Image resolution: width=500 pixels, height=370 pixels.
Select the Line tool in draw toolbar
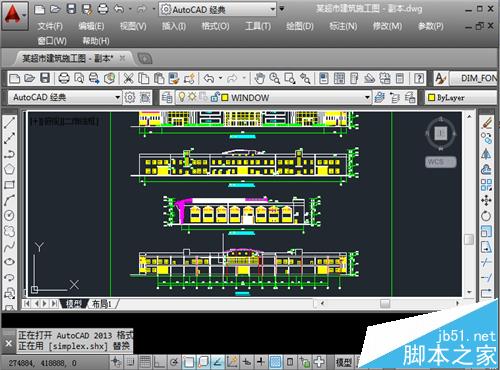click(x=9, y=122)
